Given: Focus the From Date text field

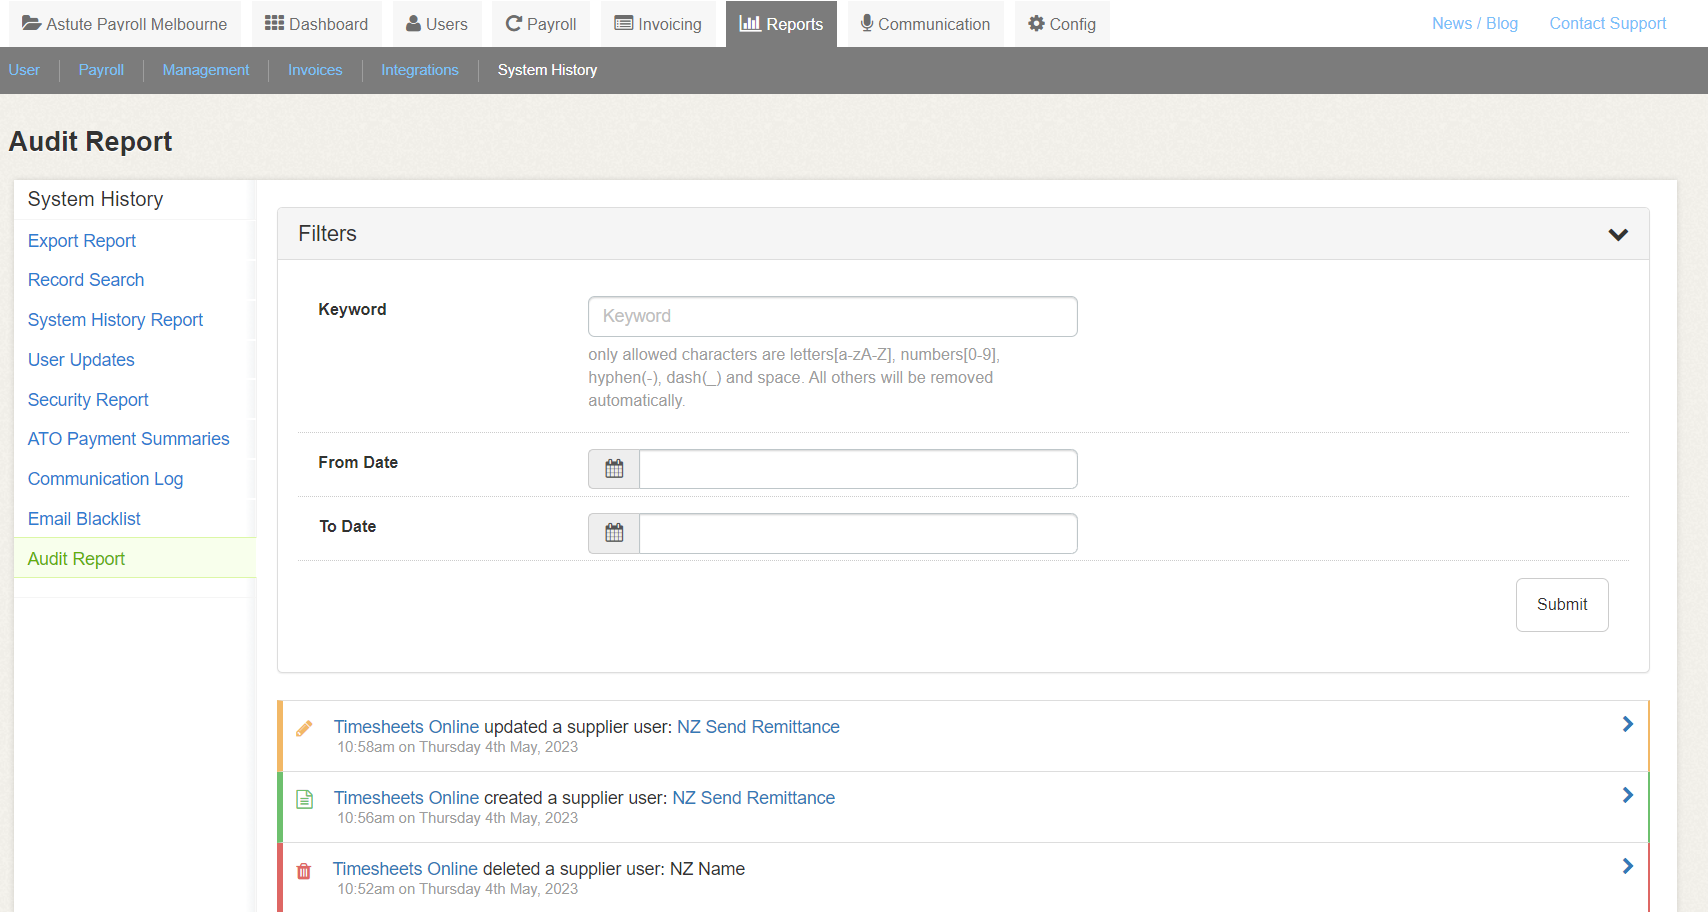Looking at the screenshot, I should pos(857,469).
